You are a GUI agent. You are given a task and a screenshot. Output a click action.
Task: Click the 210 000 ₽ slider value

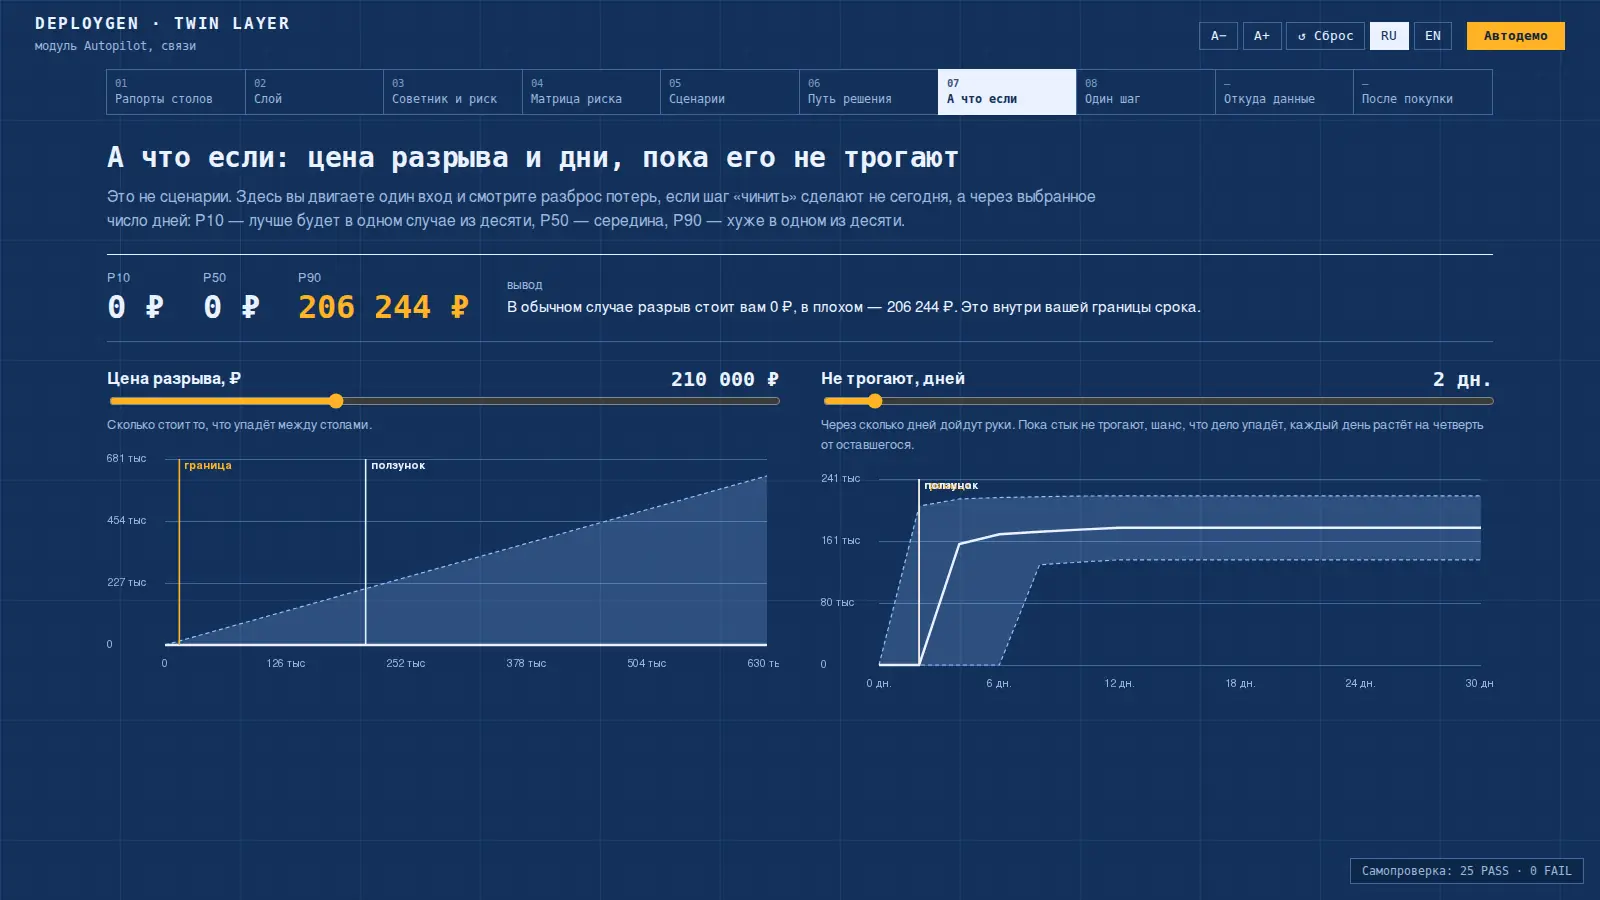click(725, 379)
